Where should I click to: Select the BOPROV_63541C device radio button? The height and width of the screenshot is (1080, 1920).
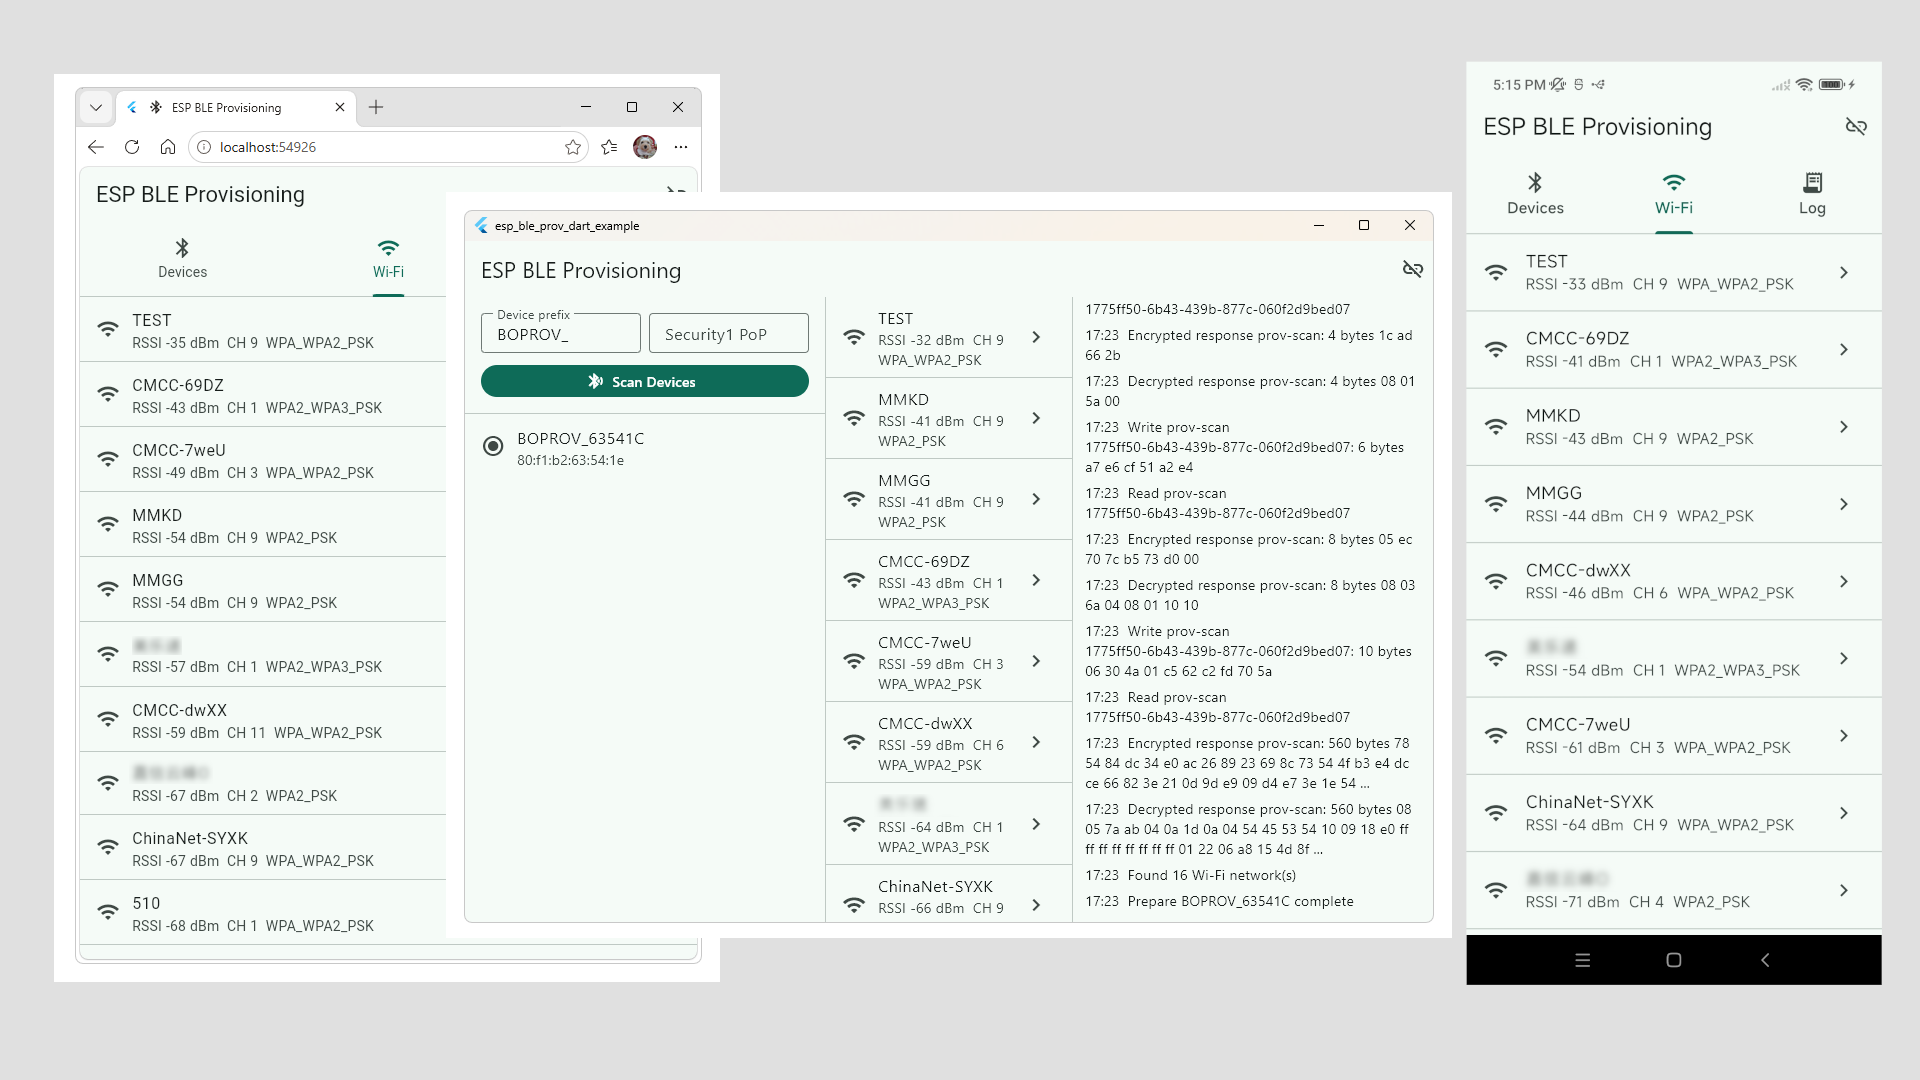click(x=493, y=446)
